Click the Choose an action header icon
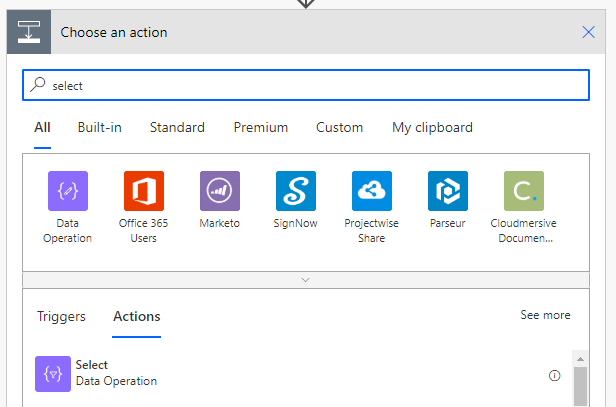Screen dimensions: 616x407 (x=29, y=32)
